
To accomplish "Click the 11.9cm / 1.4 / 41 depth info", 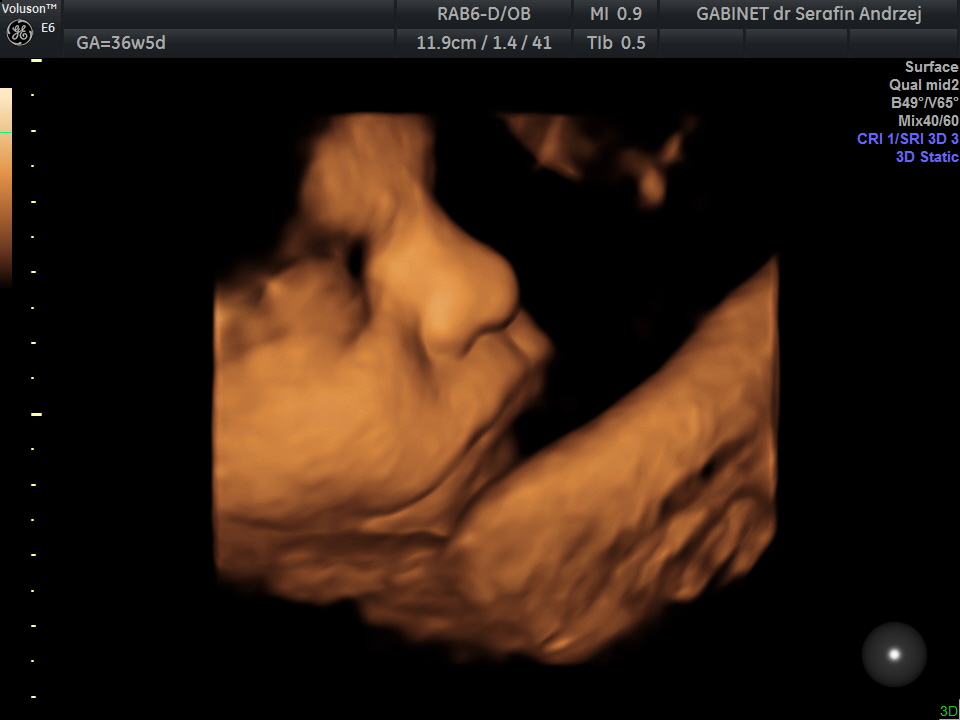I will click(x=484, y=43).
